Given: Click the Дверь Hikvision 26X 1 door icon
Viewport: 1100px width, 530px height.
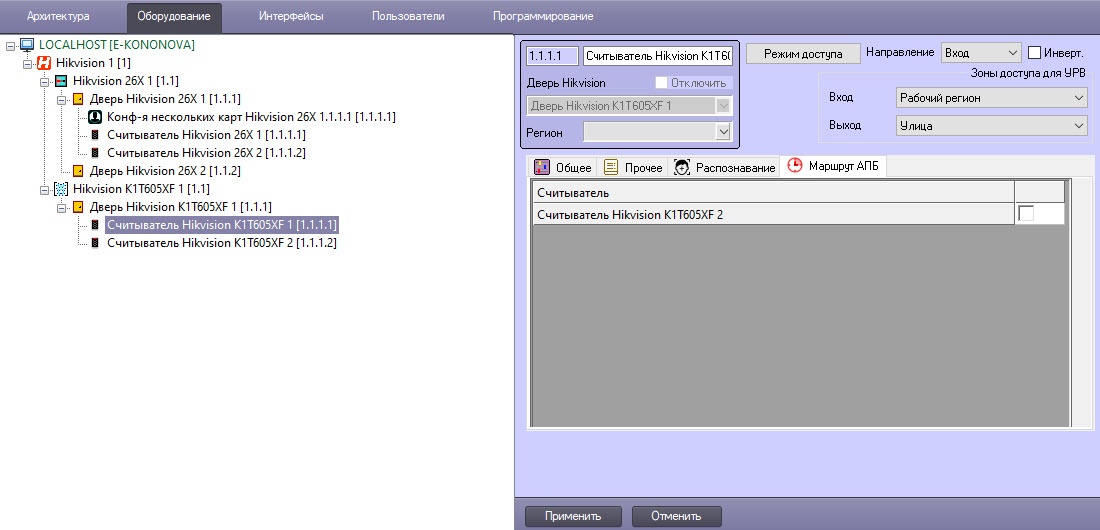Looking at the screenshot, I should click(x=78, y=99).
